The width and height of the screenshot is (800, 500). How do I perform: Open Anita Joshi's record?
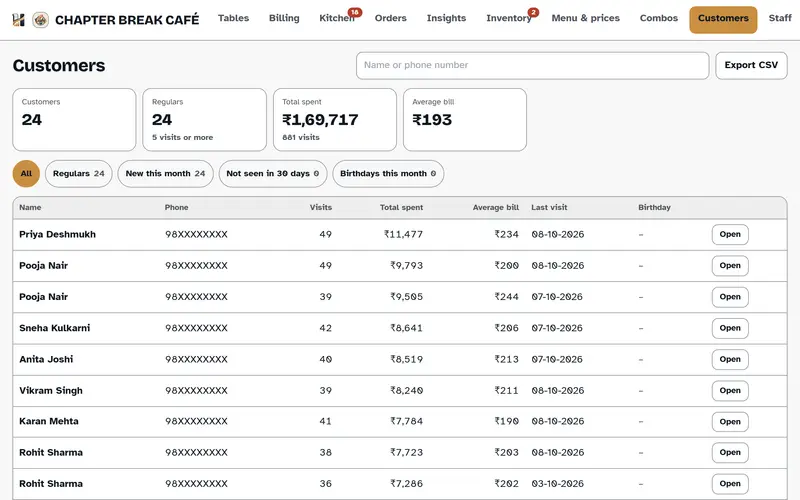pyautogui.click(x=730, y=359)
